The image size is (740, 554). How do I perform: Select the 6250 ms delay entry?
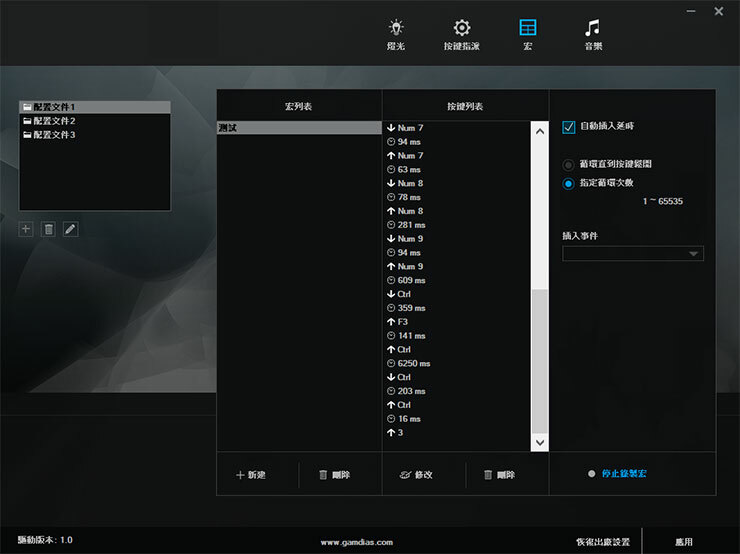413,364
